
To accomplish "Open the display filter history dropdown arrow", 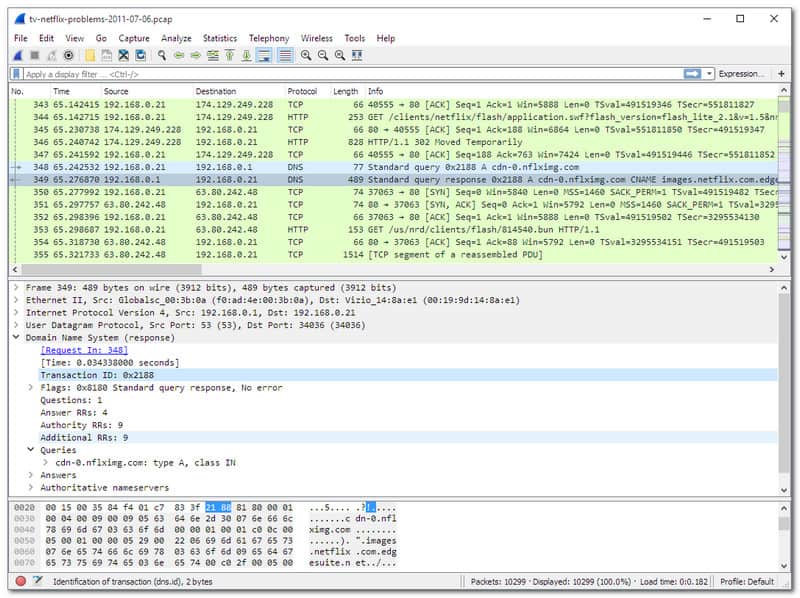I will point(710,74).
